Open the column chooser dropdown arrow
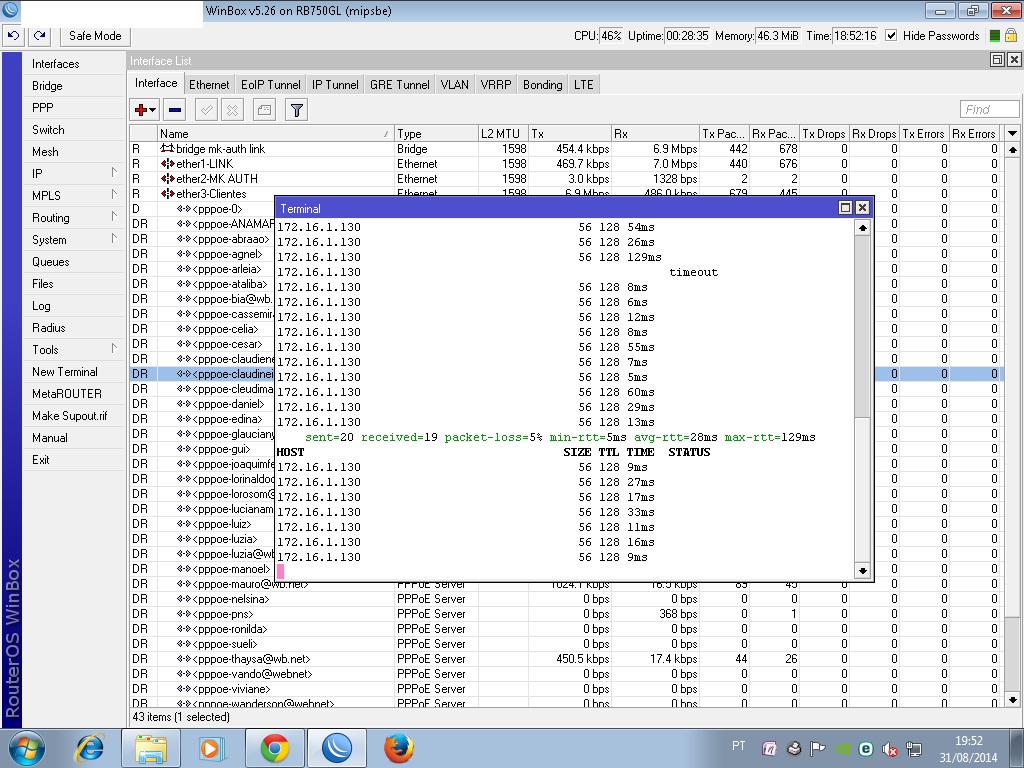The height and width of the screenshot is (768, 1024). (1012, 133)
